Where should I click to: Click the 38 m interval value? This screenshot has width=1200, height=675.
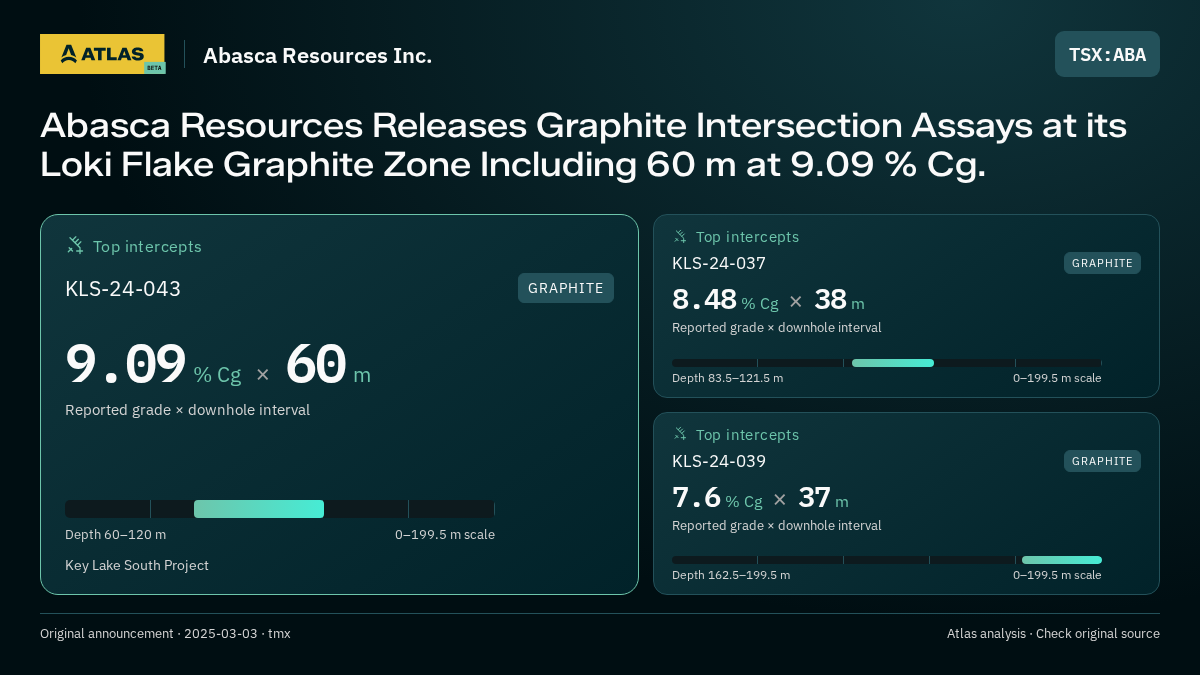(x=839, y=299)
